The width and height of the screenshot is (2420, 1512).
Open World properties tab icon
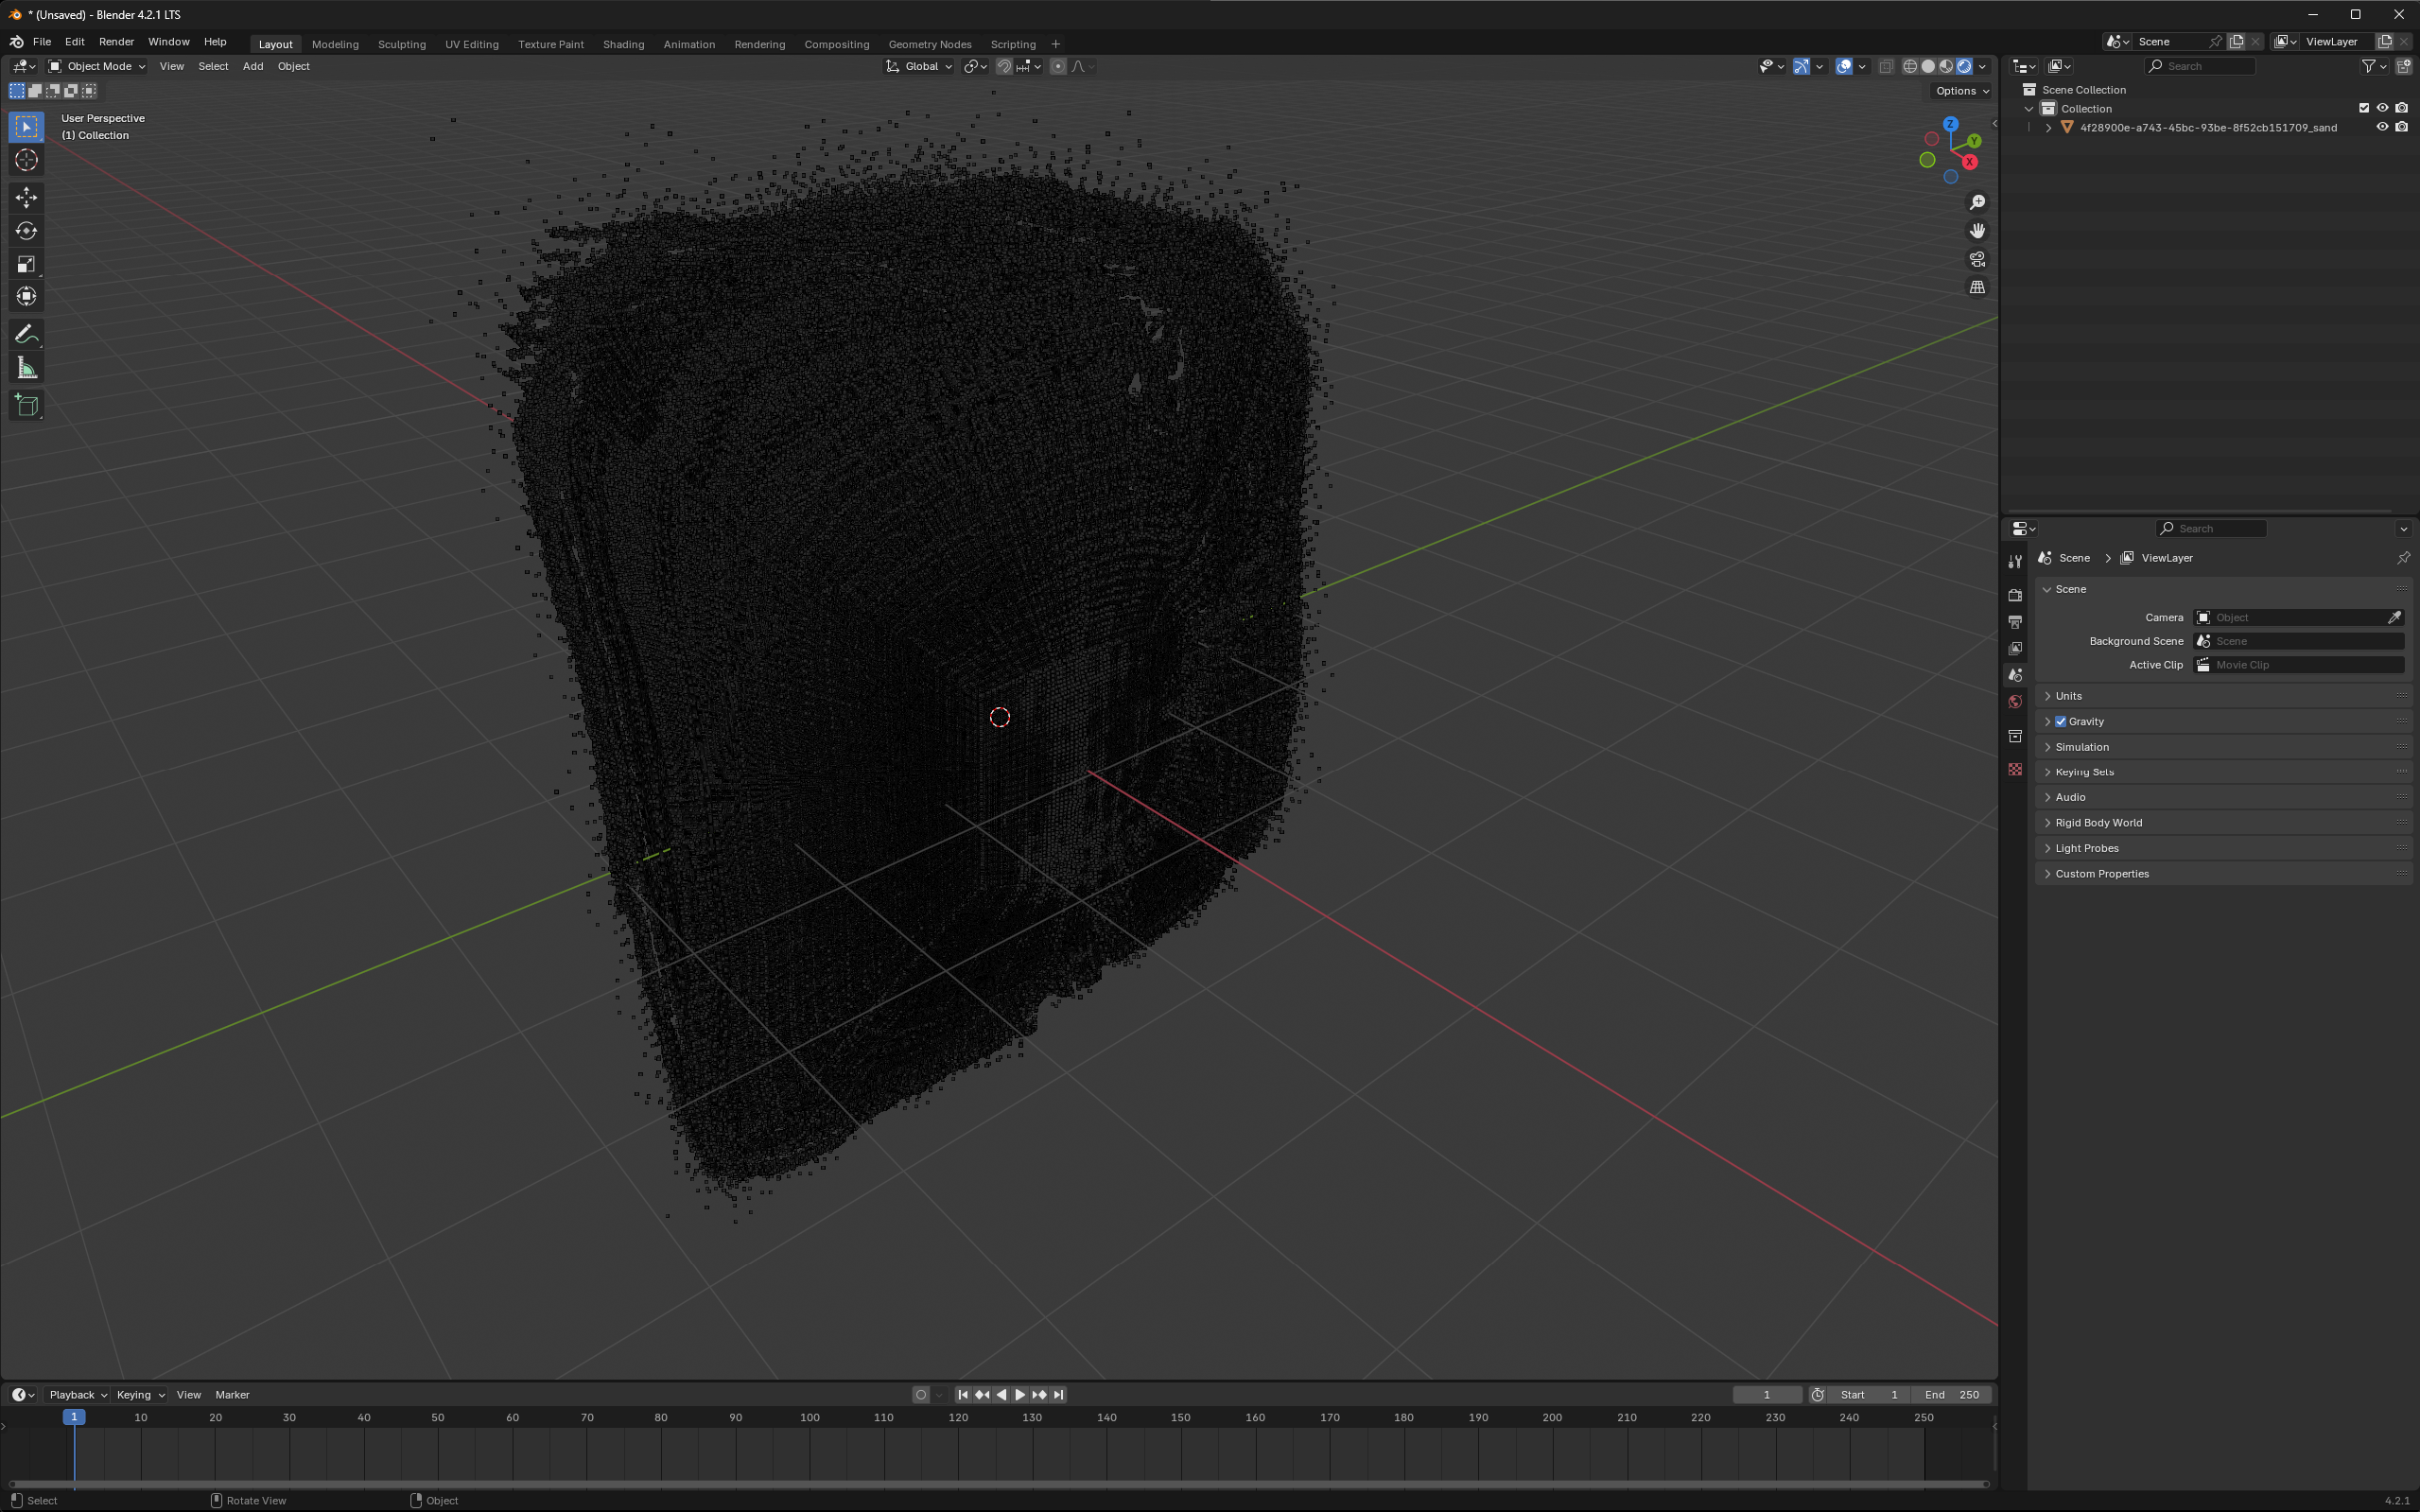click(2015, 702)
